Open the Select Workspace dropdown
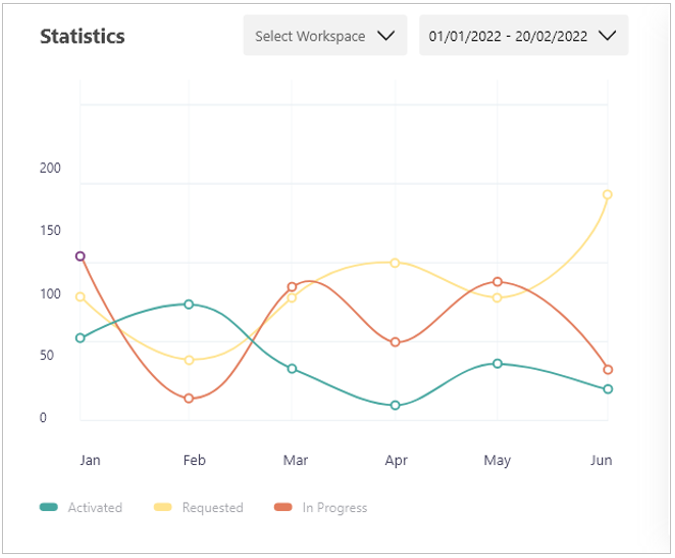 coord(324,36)
